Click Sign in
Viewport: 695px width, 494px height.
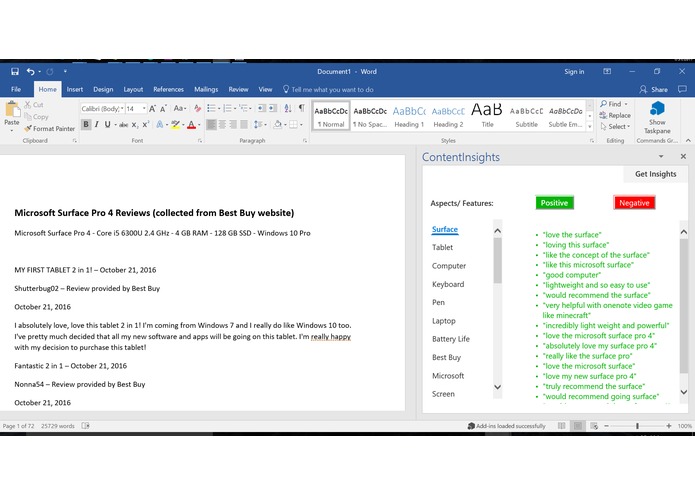(x=574, y=72)
